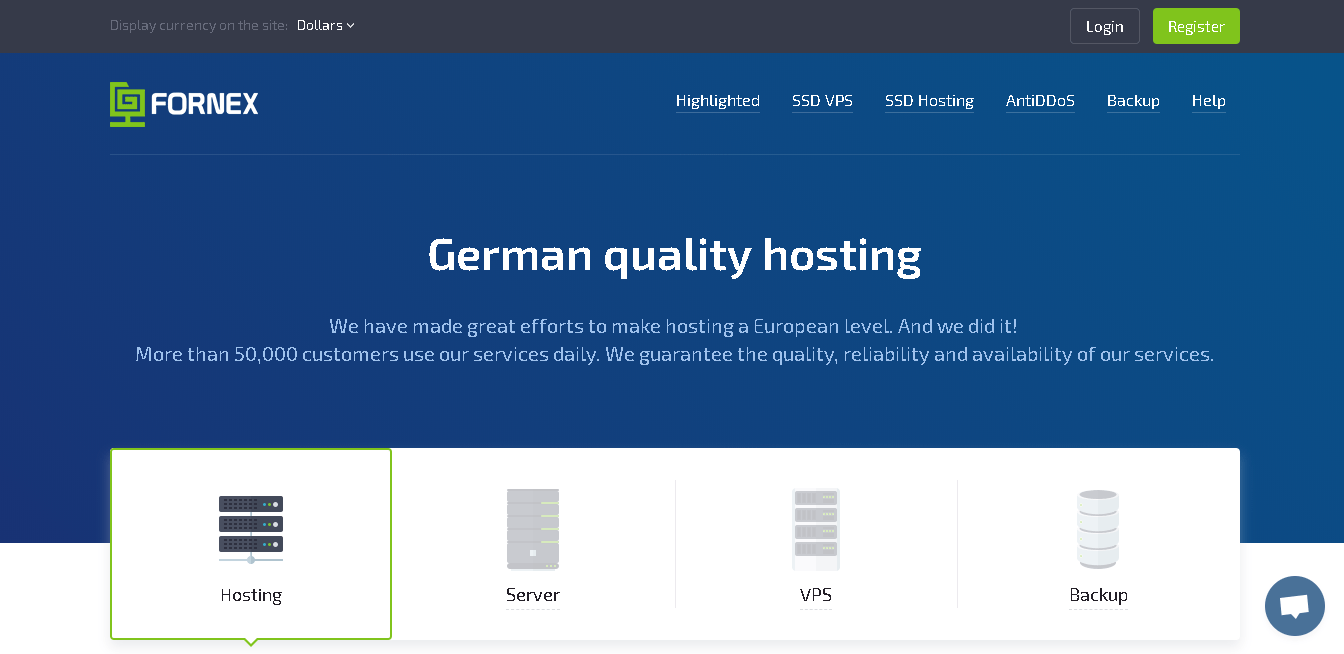Click the 'More than 50,000 customers' sentence
Viewport: 1344px width, 654px height.
point(674,355)
